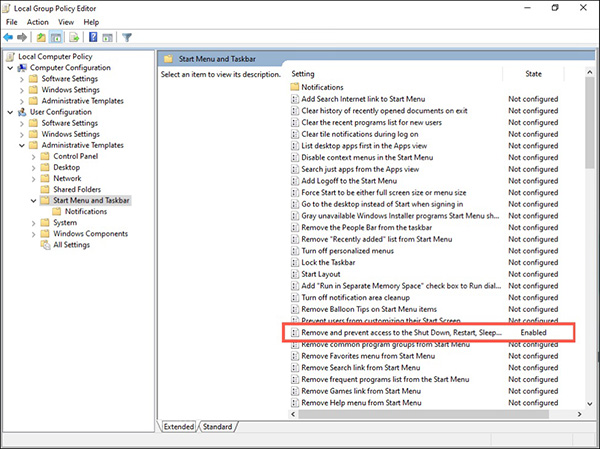
Task: Click the Back arrow in toolbar
Action: [x=9, y=37]
